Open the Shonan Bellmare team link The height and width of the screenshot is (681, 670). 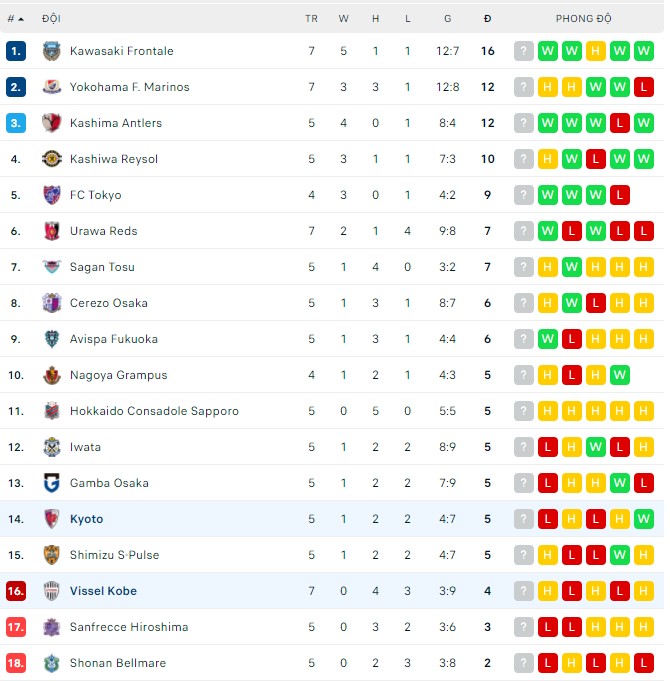117,663
